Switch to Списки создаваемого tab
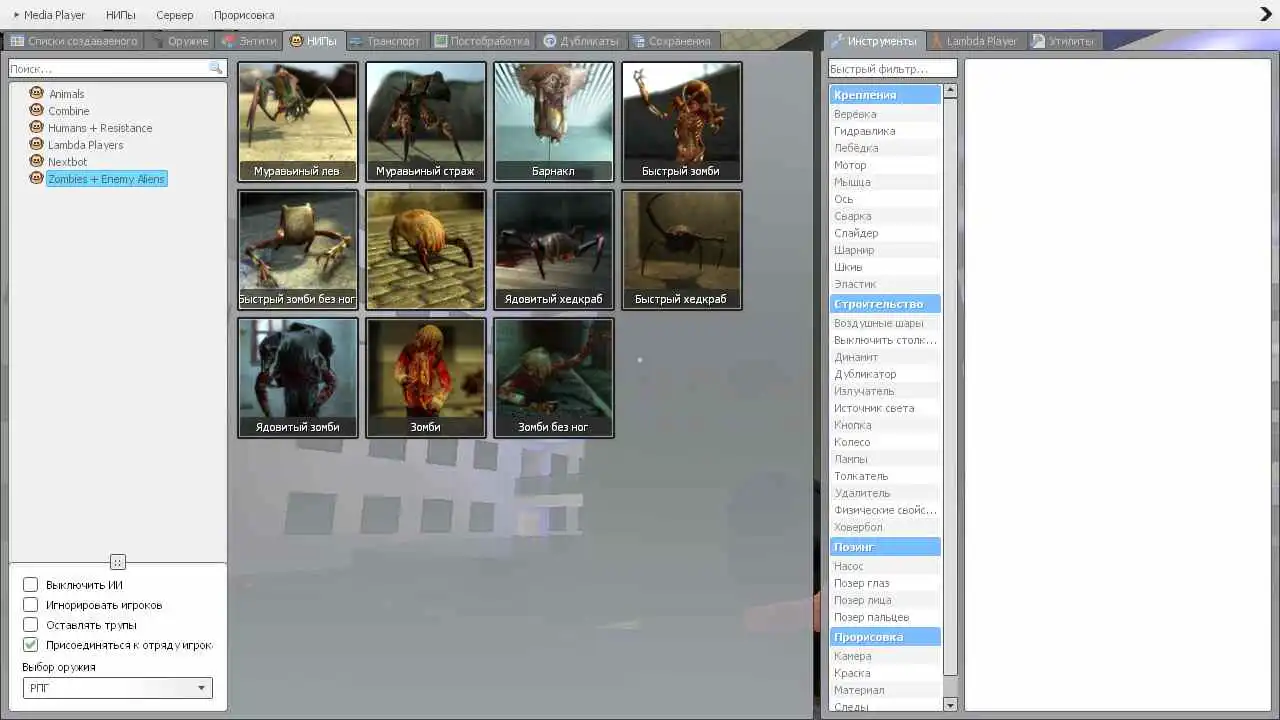This screenshot has height=720, width=1280. pos(75,41)
